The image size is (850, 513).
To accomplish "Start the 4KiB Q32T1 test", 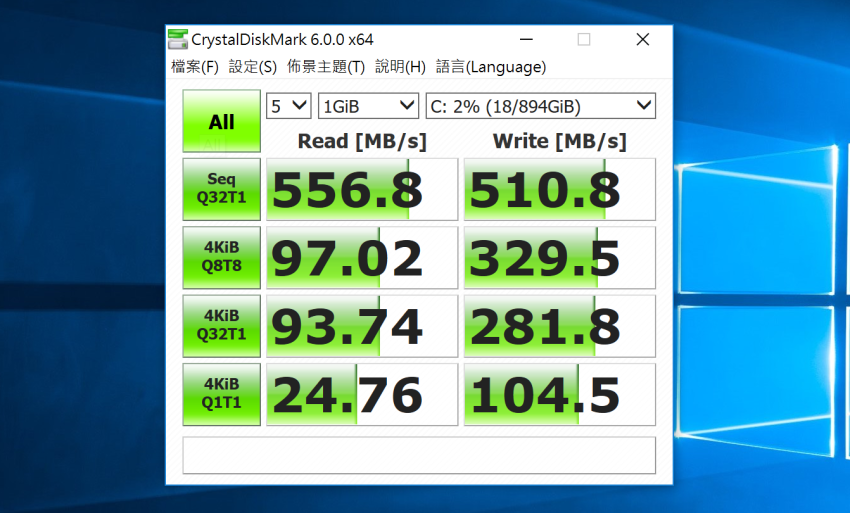I will pyautogui.click(x=222, y=326).
